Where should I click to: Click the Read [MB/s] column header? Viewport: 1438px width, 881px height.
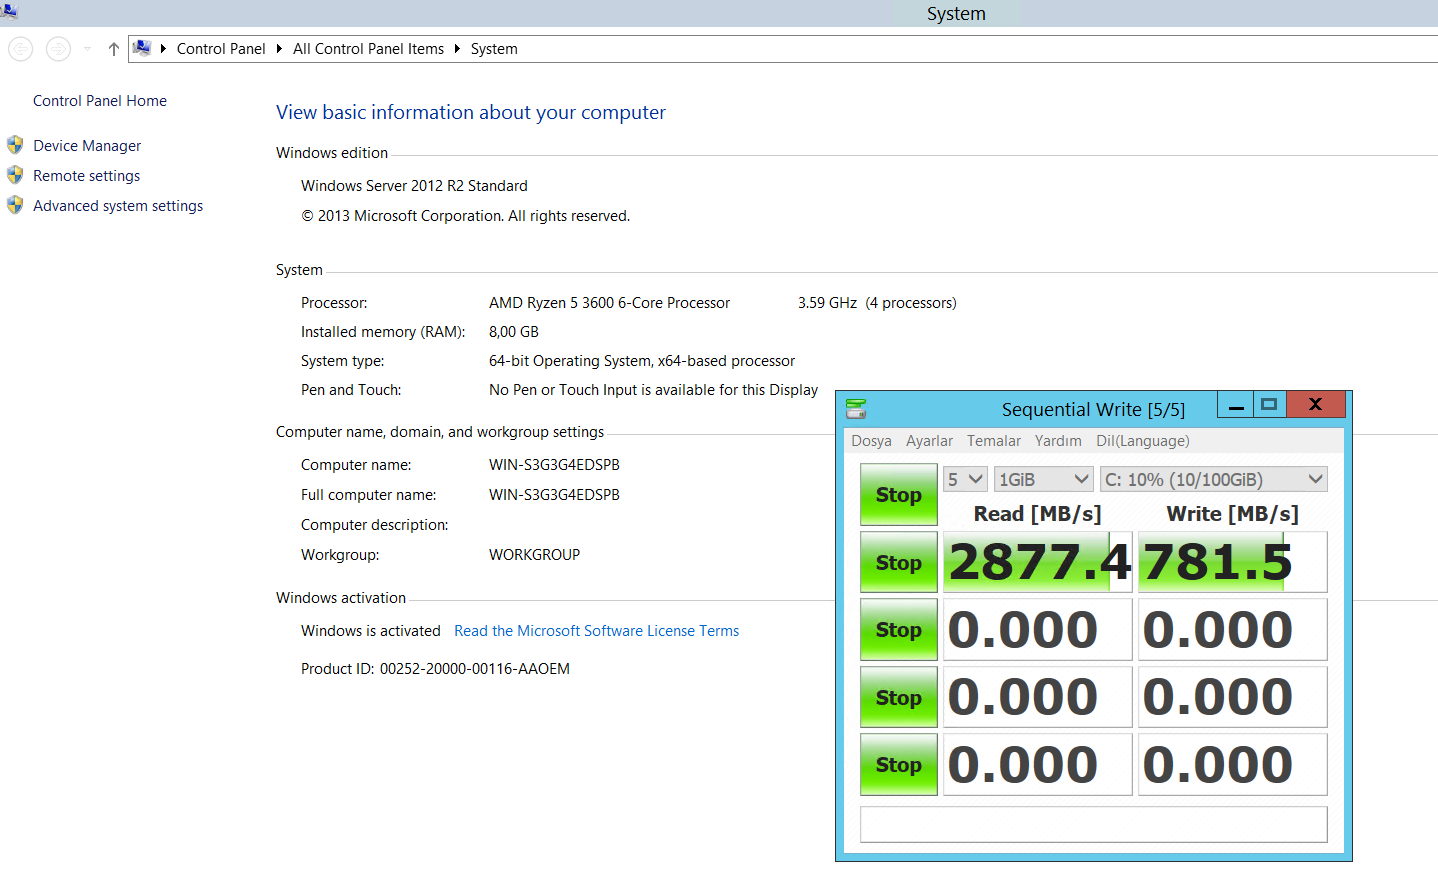pyautogui.click(x=1038, y=514)
